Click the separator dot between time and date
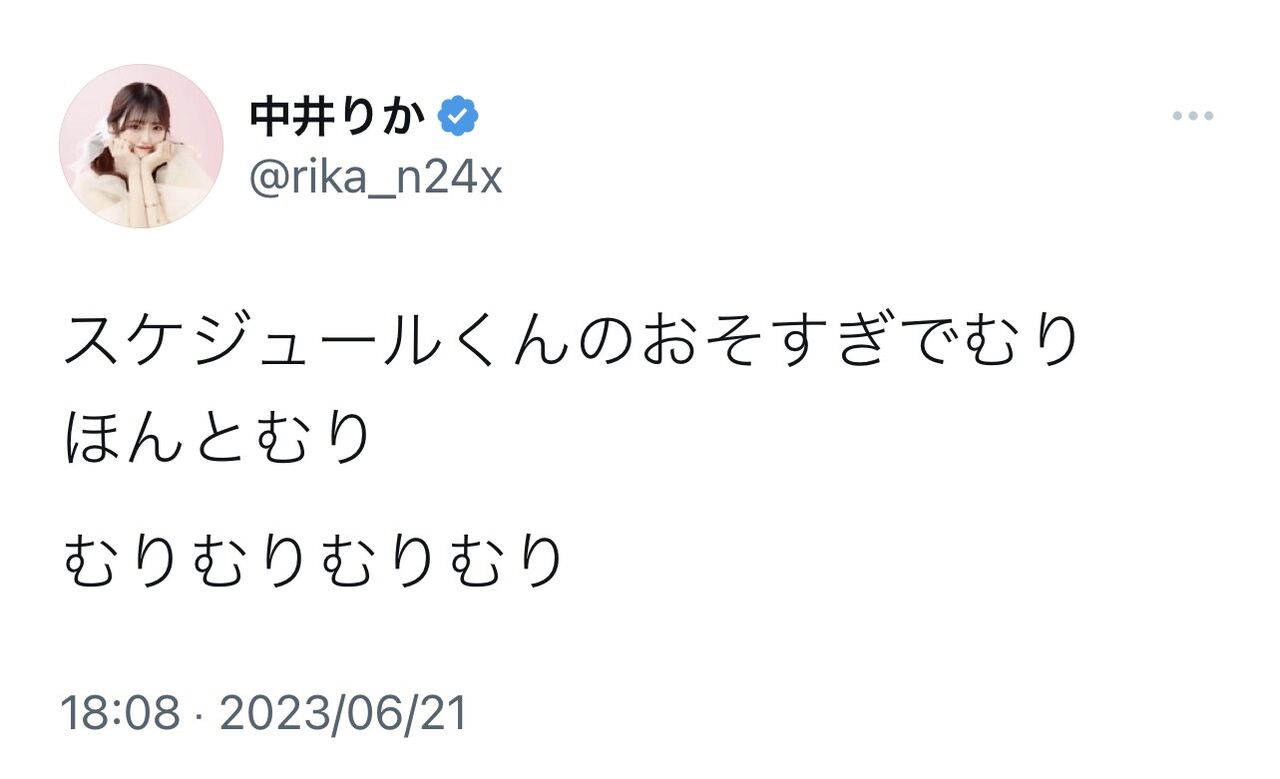 200,716
